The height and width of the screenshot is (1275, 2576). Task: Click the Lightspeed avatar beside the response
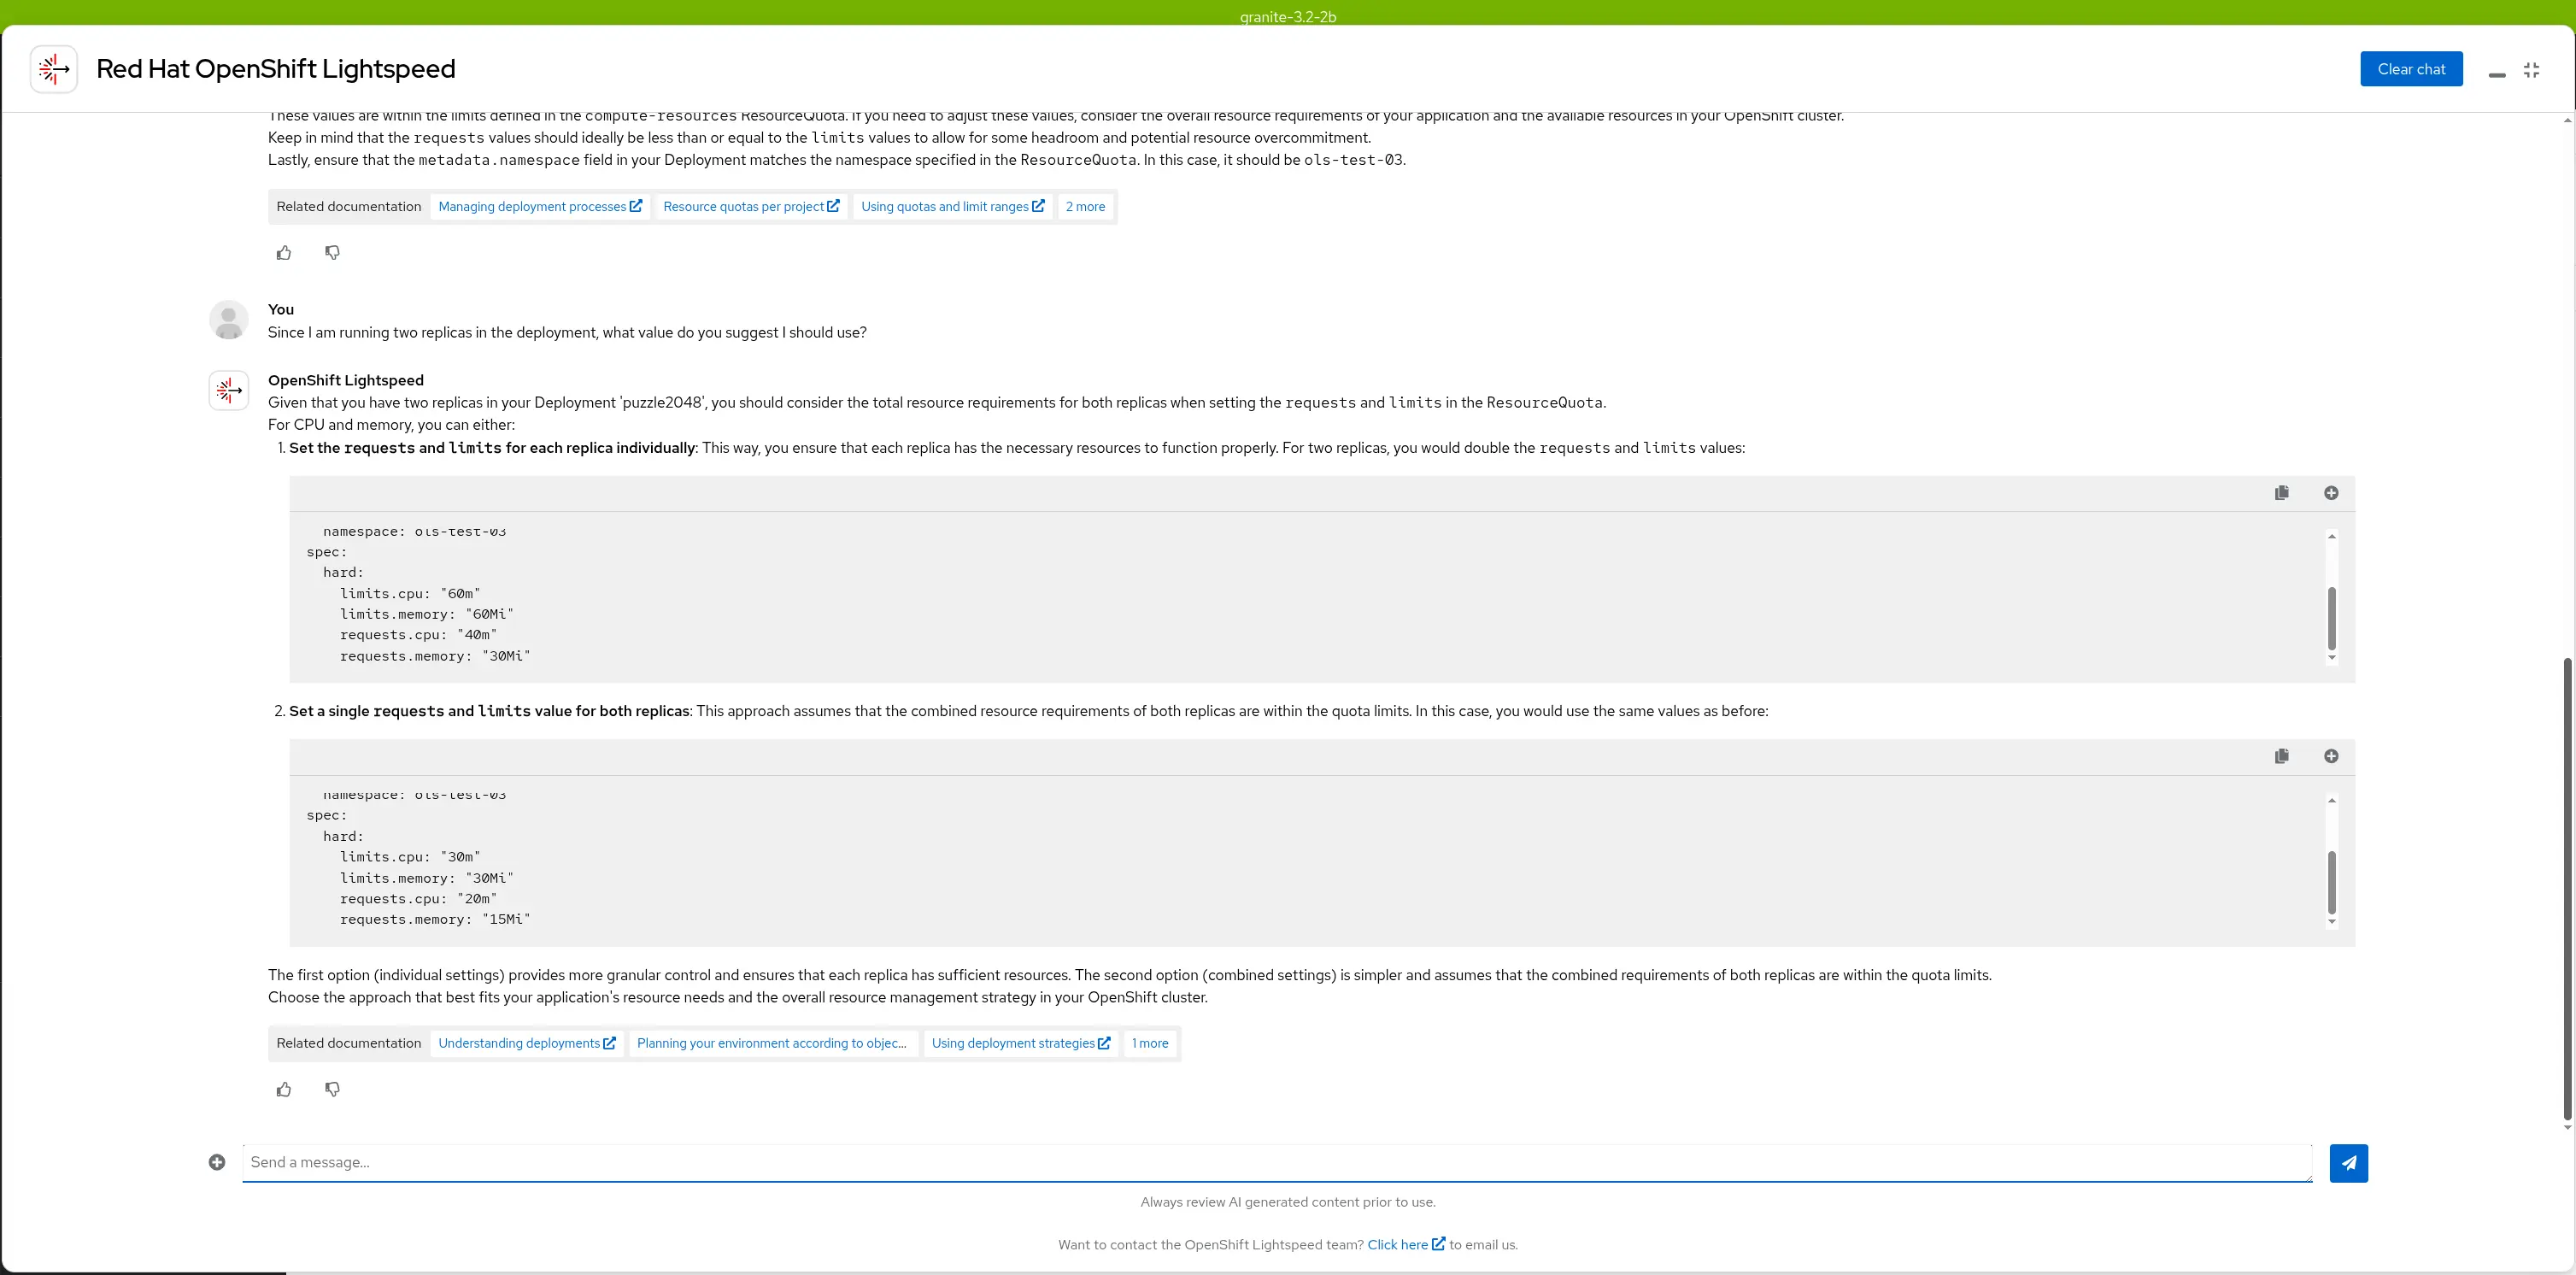point(229,390)
